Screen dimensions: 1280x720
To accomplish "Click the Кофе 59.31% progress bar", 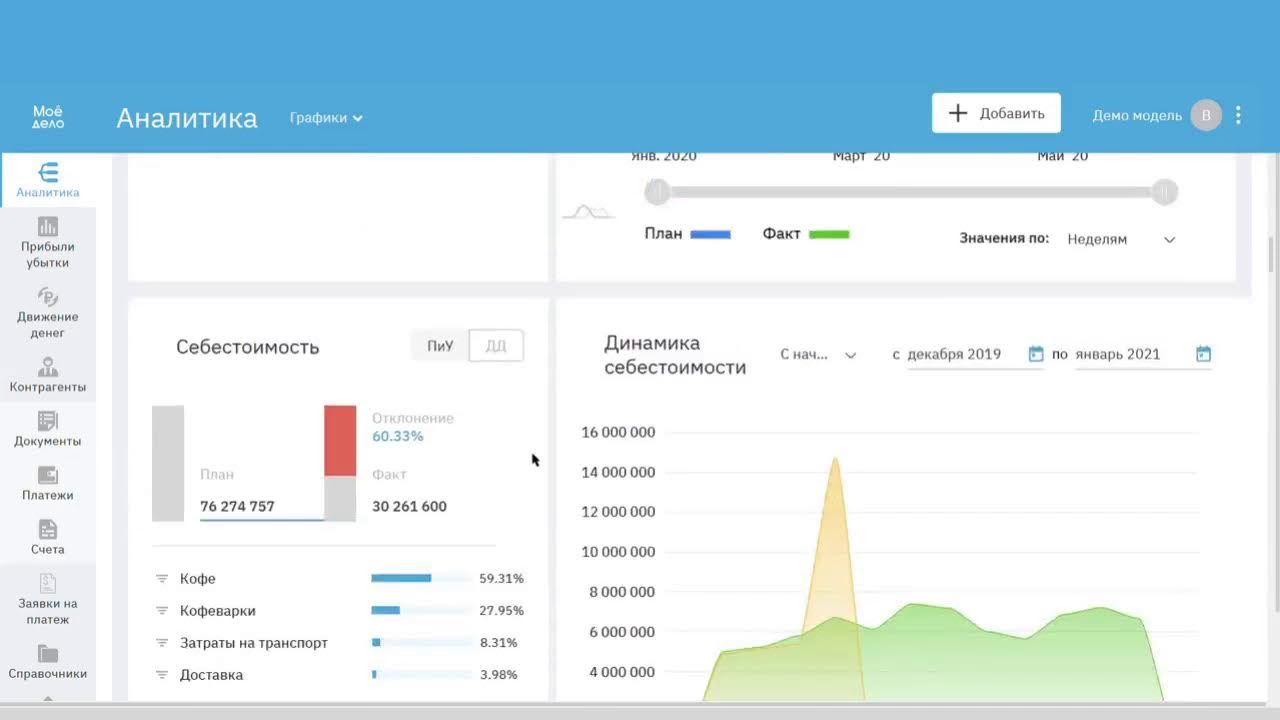I will pos(420,578).
